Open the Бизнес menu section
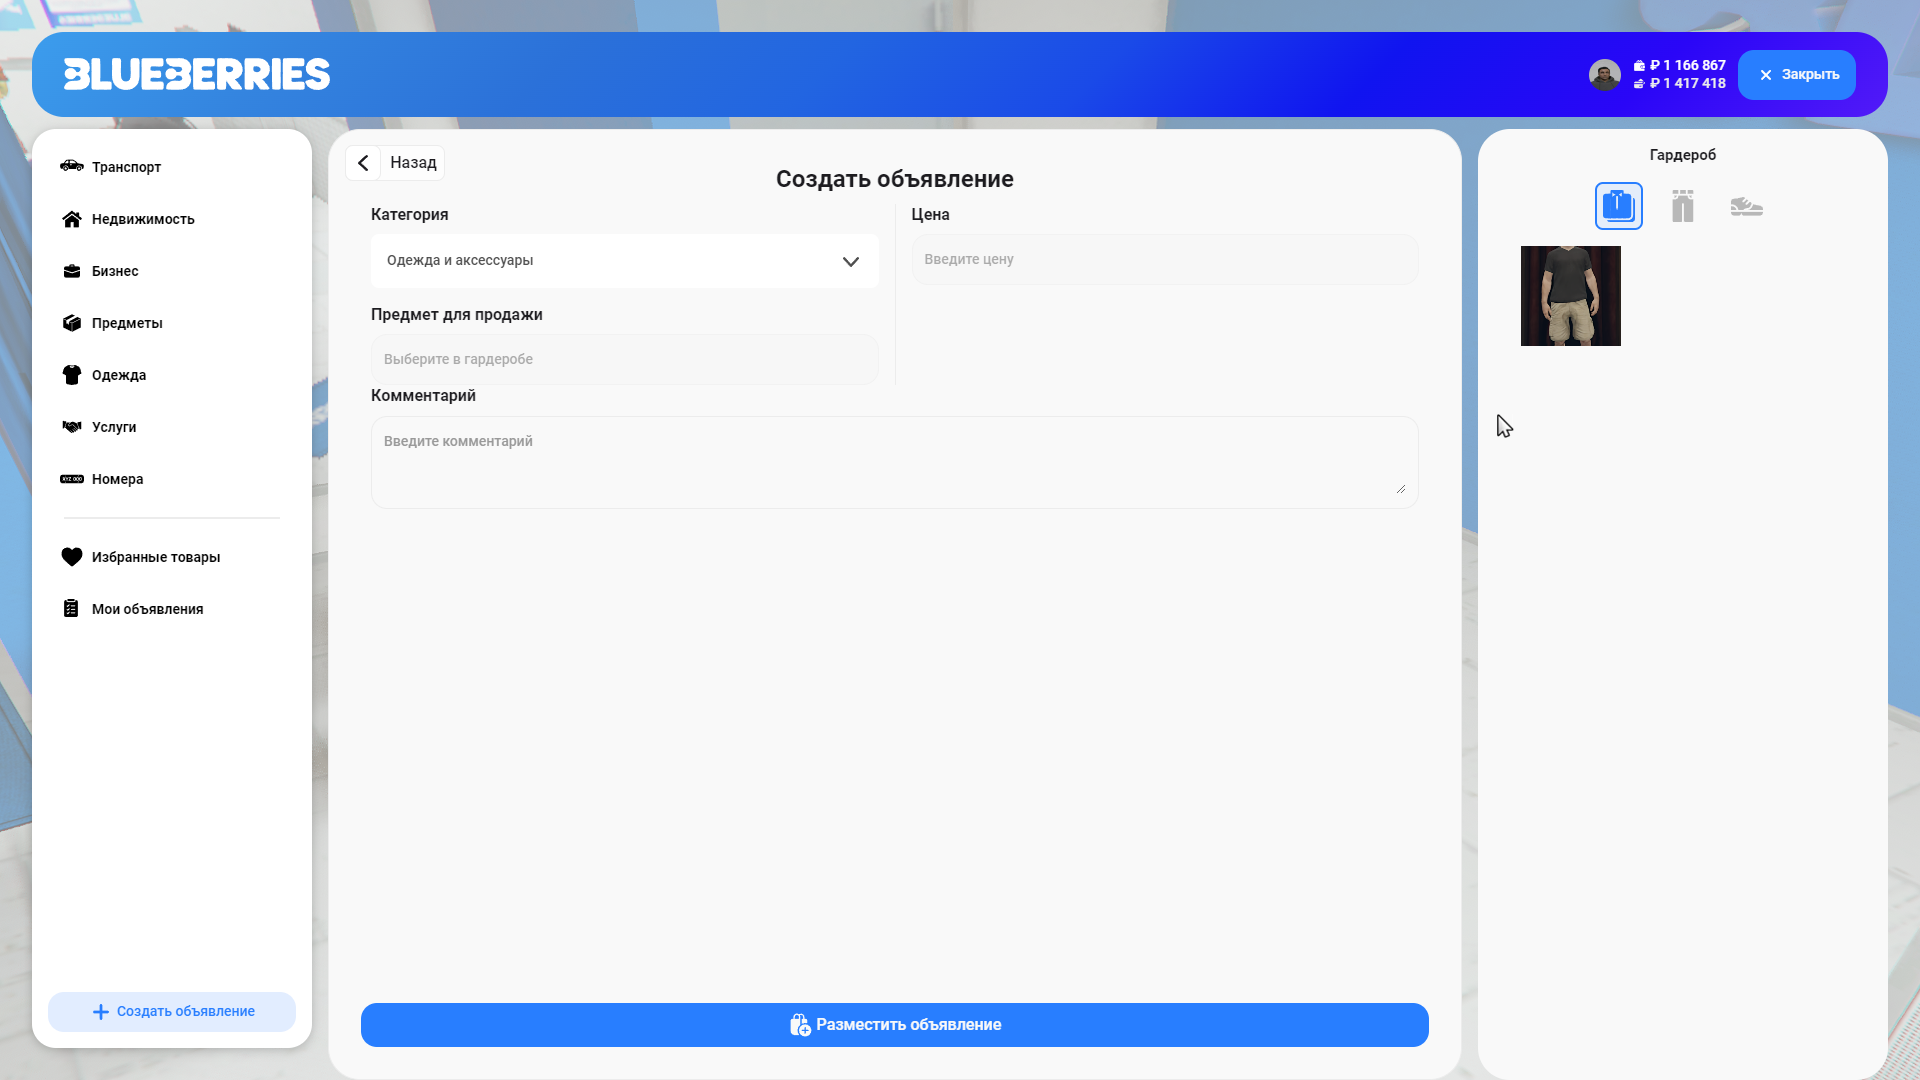 pyautogui.click(x=115, y=271)
